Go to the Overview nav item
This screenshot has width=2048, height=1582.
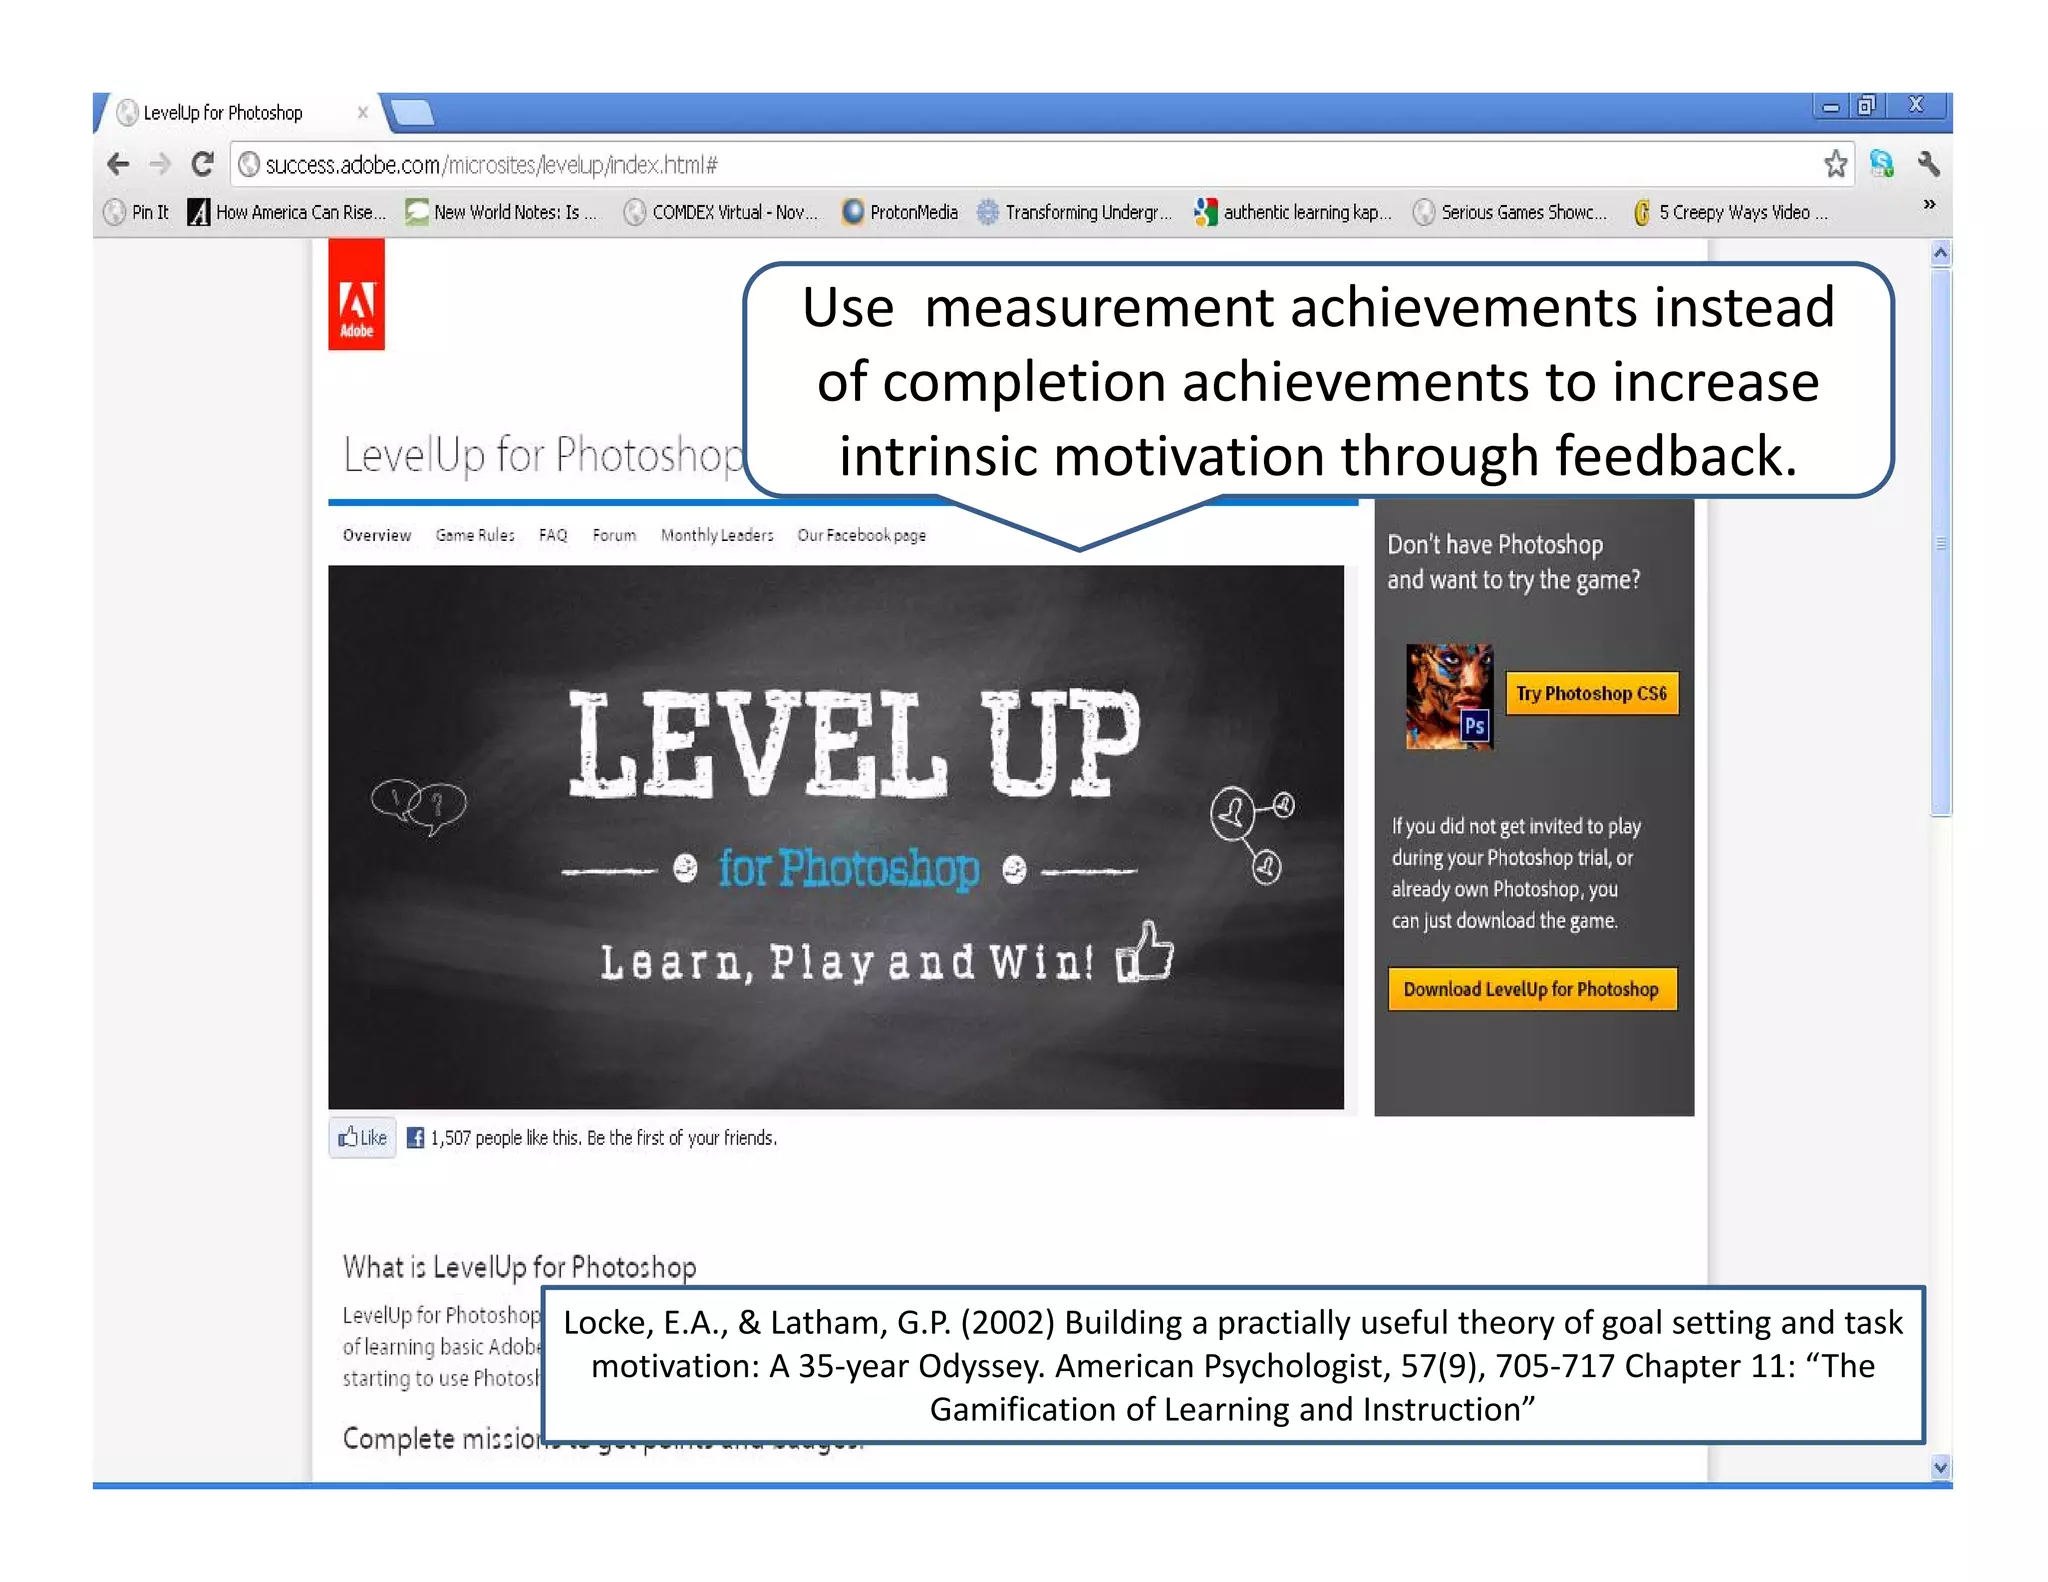pyautogui.click(x=376, y=536)
